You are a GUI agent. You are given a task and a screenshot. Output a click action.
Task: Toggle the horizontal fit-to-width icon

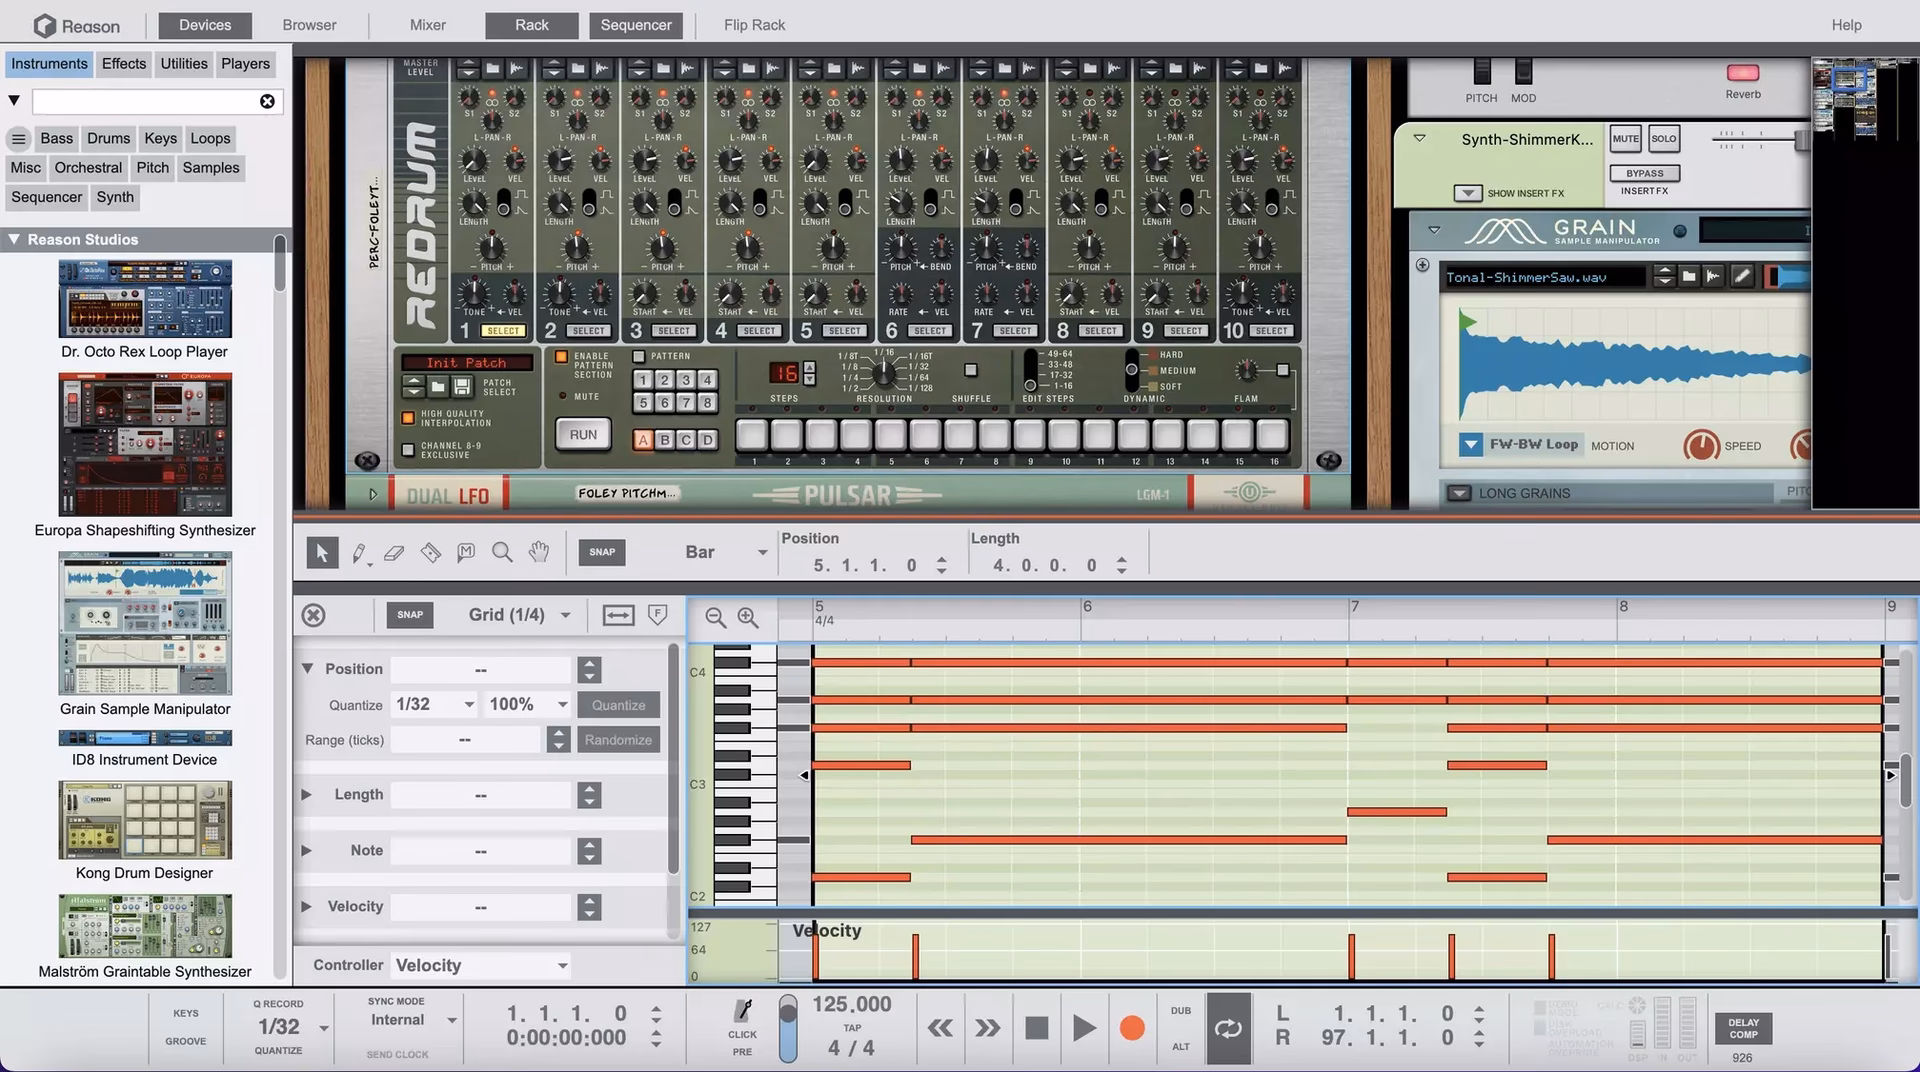tap(618, 615)
